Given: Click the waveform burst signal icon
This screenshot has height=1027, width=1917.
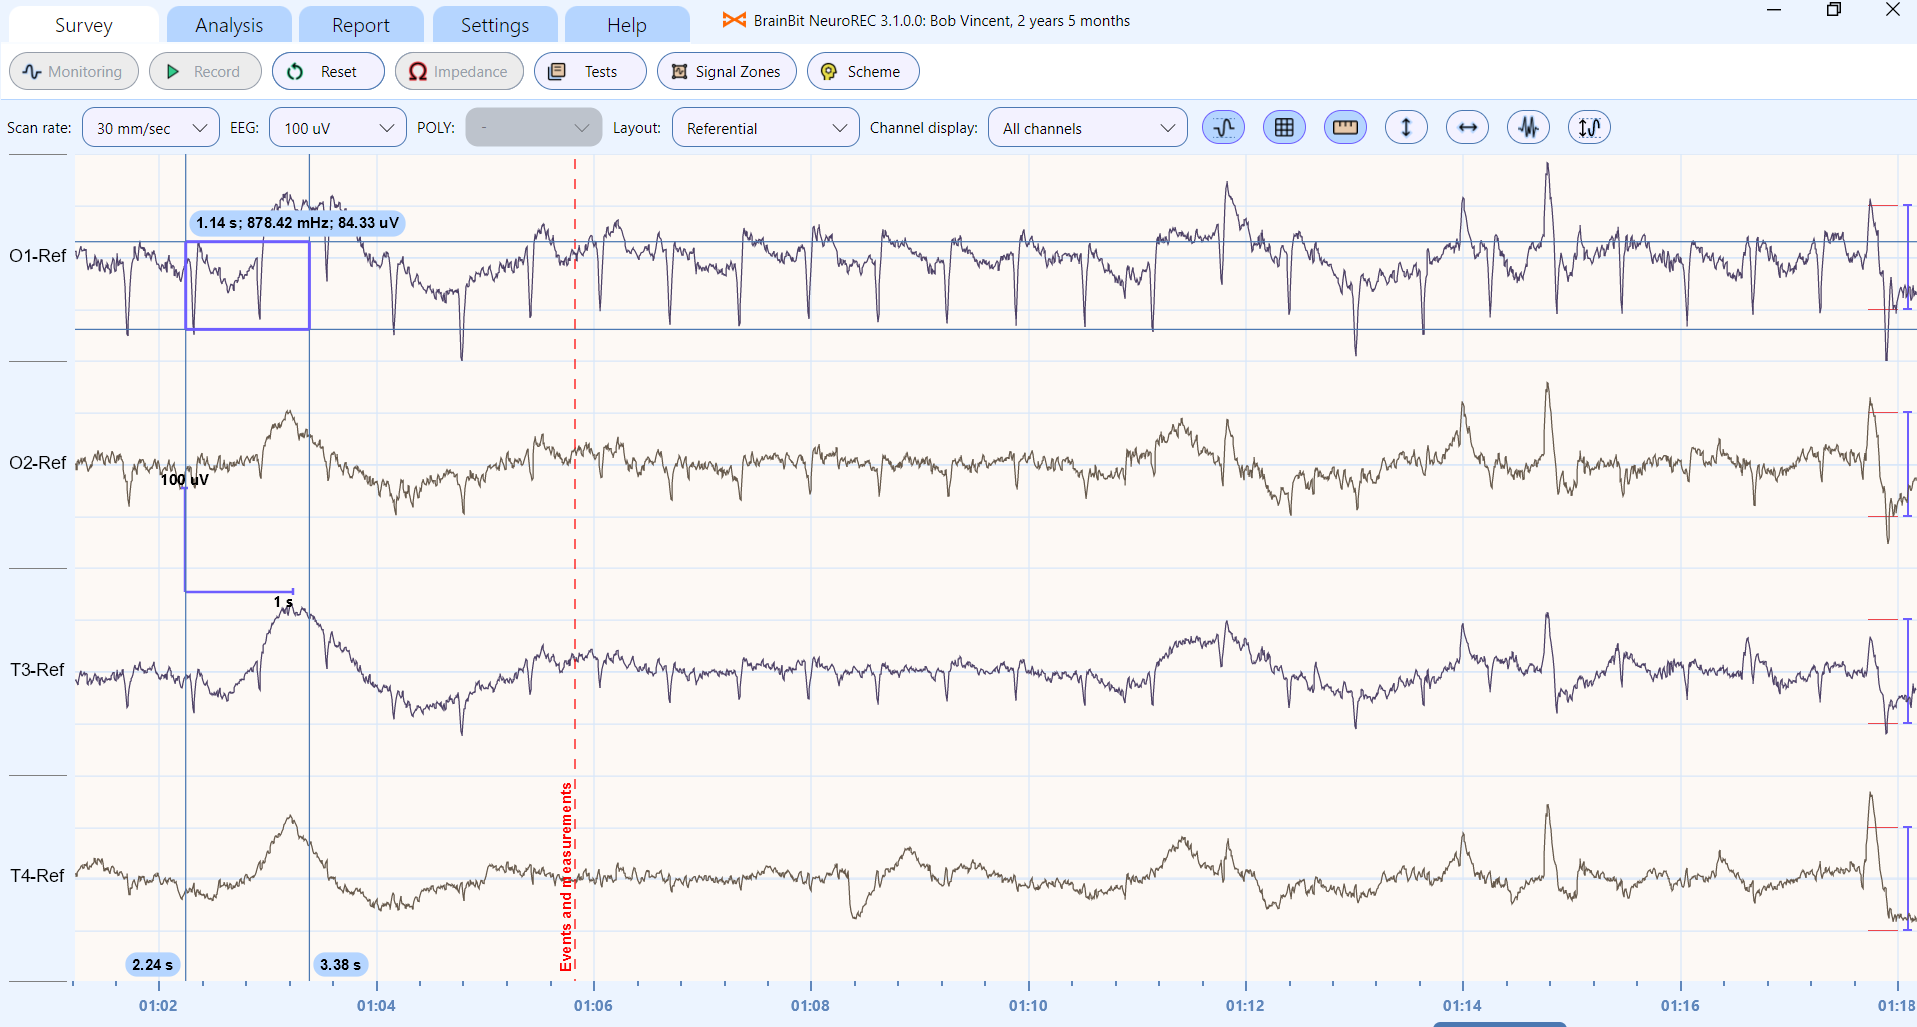Looking at the screenshot, I should (x=1528, y=128).
